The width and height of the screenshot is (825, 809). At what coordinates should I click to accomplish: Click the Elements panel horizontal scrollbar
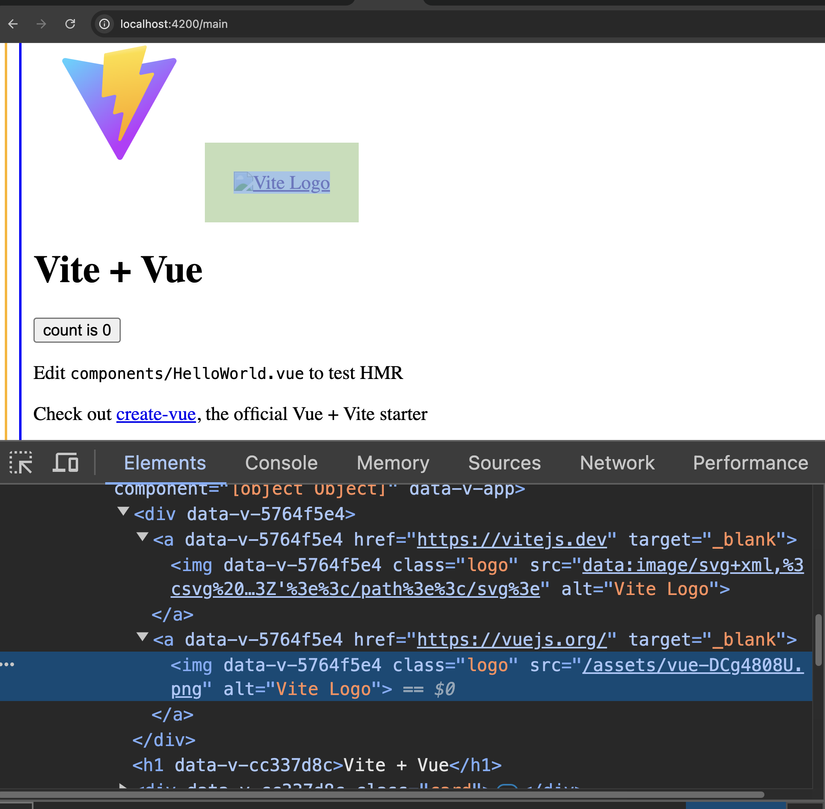[x=382, y=794]
